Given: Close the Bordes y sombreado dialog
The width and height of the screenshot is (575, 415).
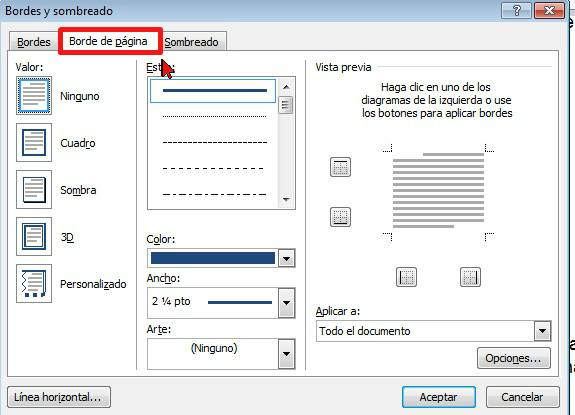Looking at the screenshot, I should [549, 11].
